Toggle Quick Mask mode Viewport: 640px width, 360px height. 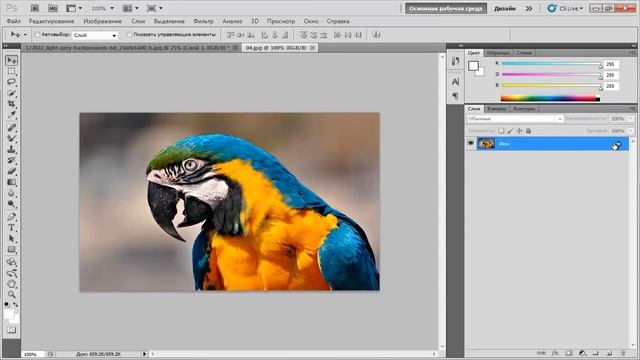pyautogui.click(x=11, y=330)
